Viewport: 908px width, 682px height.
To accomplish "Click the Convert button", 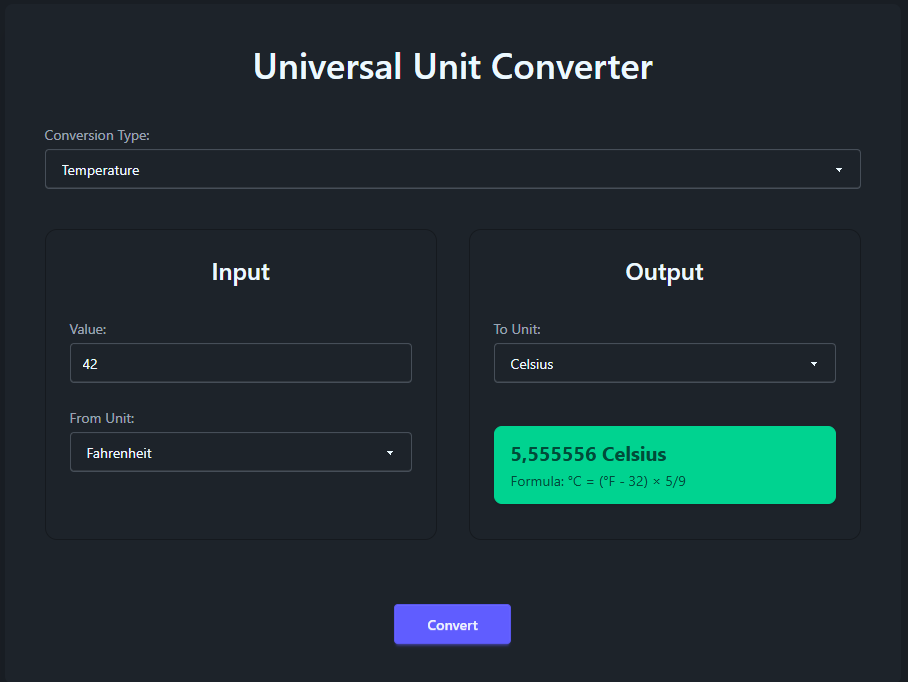I will (x=452, y=624).
